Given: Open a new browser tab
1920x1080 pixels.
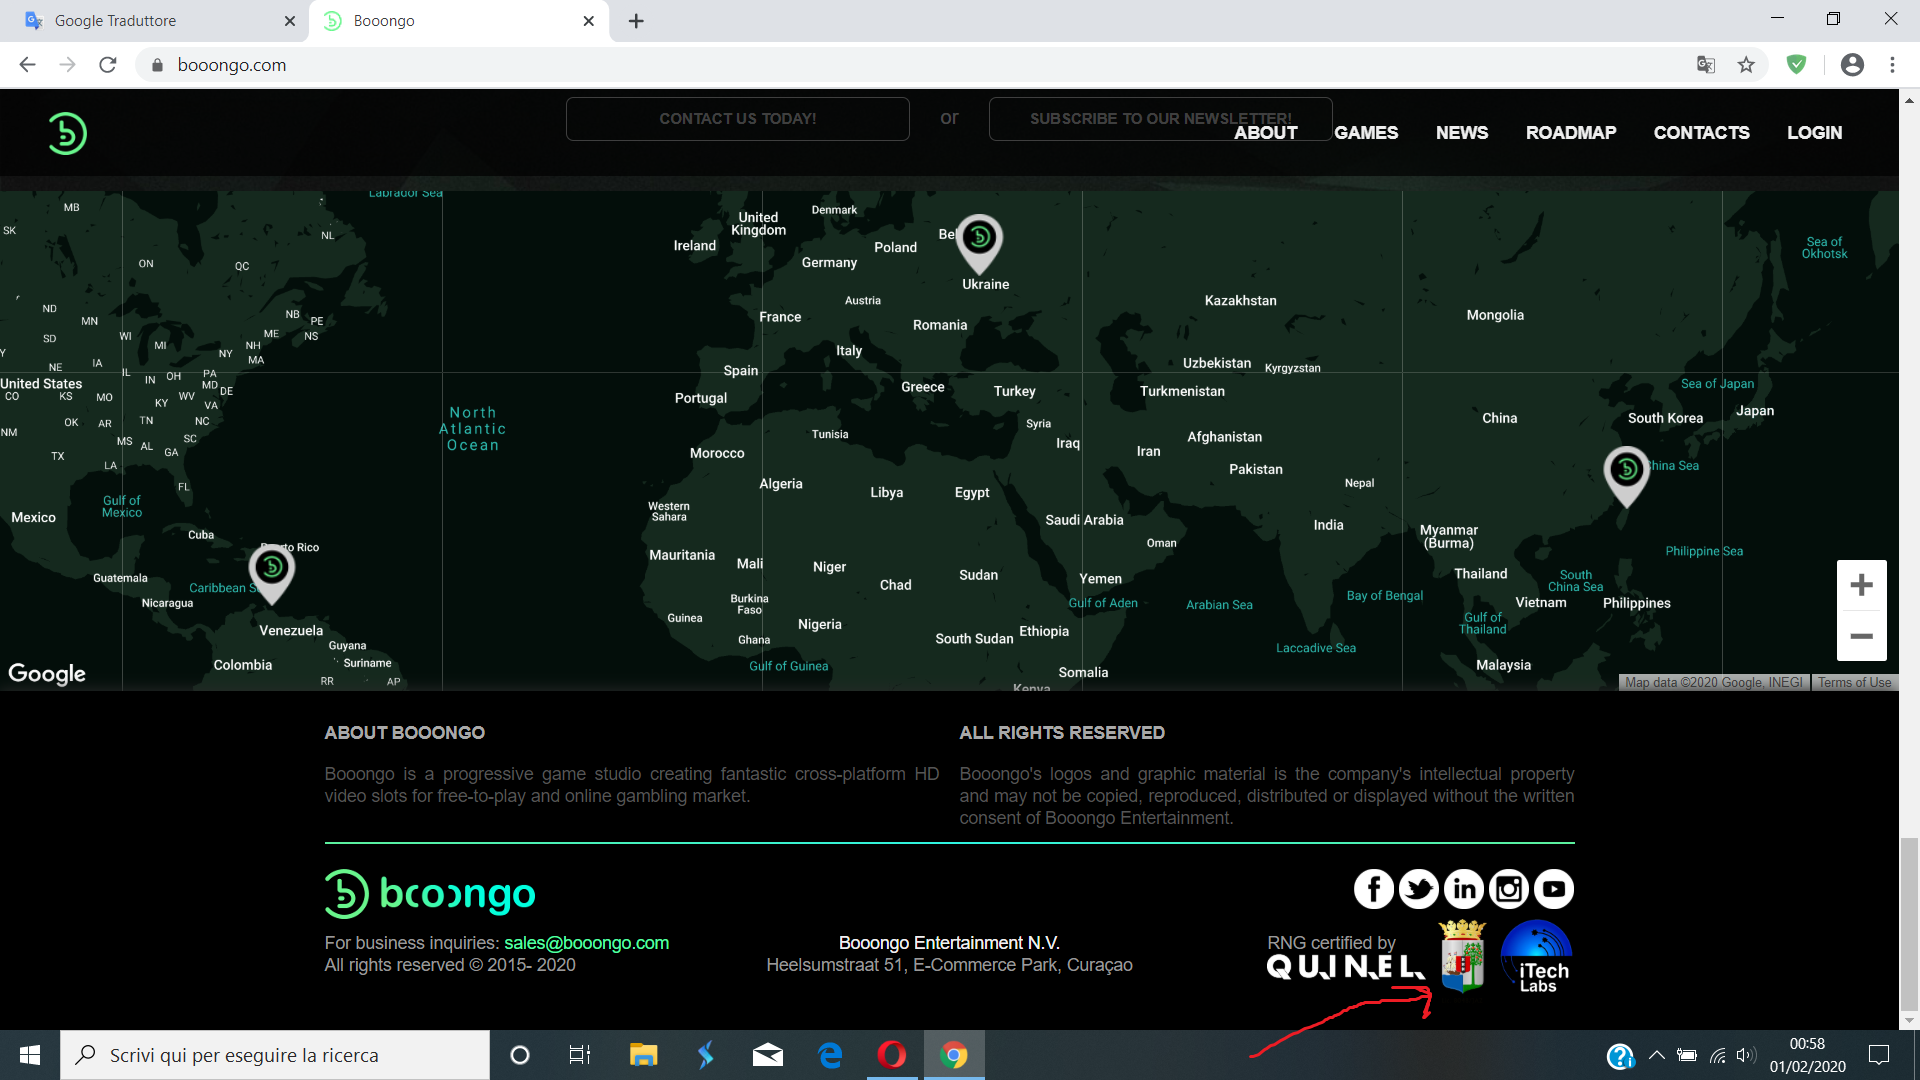Looking at the screenshot, I should click(636, 21).
